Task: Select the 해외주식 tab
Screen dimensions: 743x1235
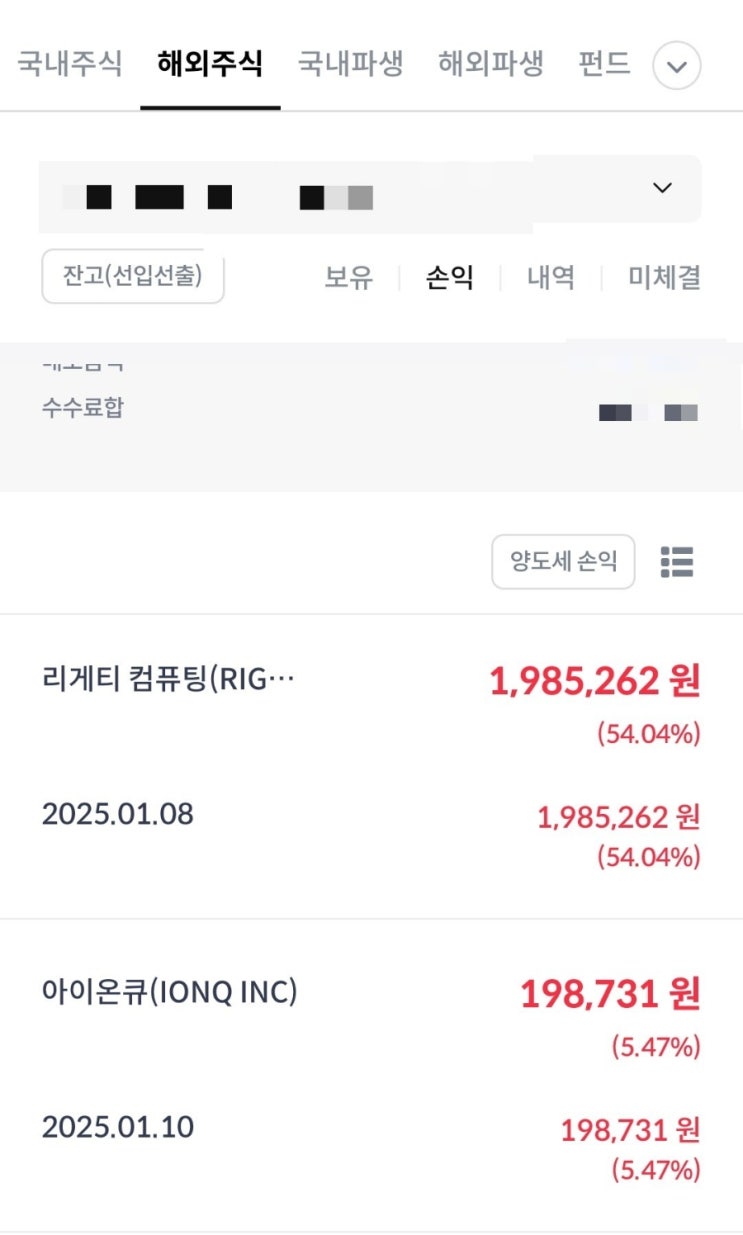Action: coord(210,65)
